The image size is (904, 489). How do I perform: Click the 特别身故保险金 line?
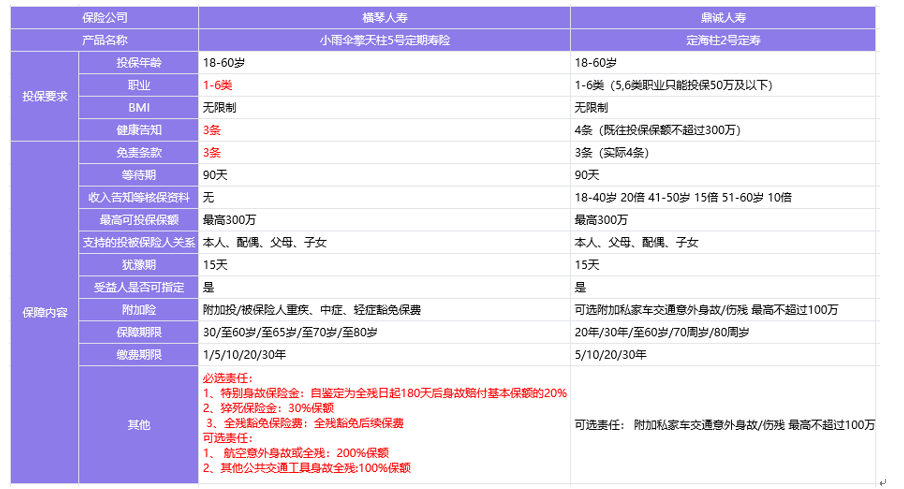(x=385, y=394)
